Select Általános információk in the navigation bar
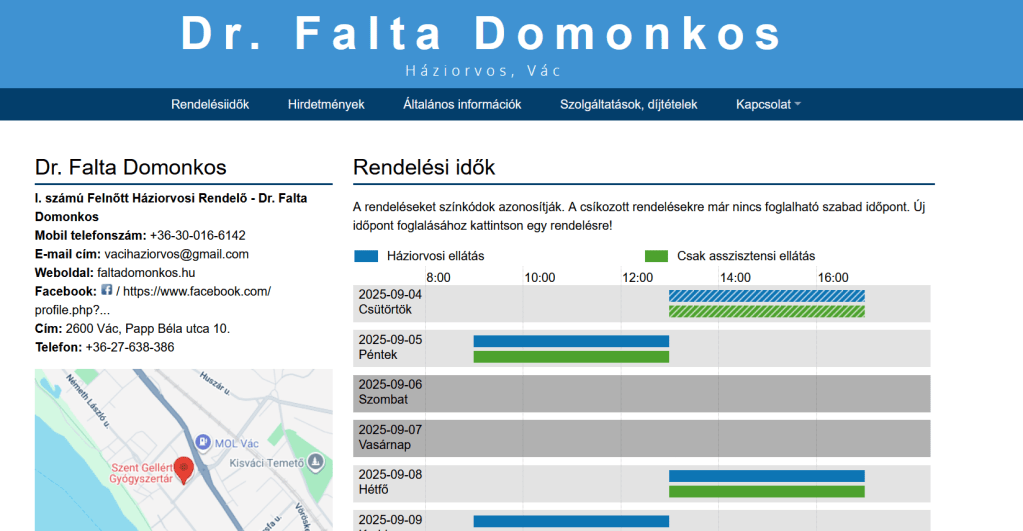This screenshot has width=1023, height=531. [x=462, y=104]
